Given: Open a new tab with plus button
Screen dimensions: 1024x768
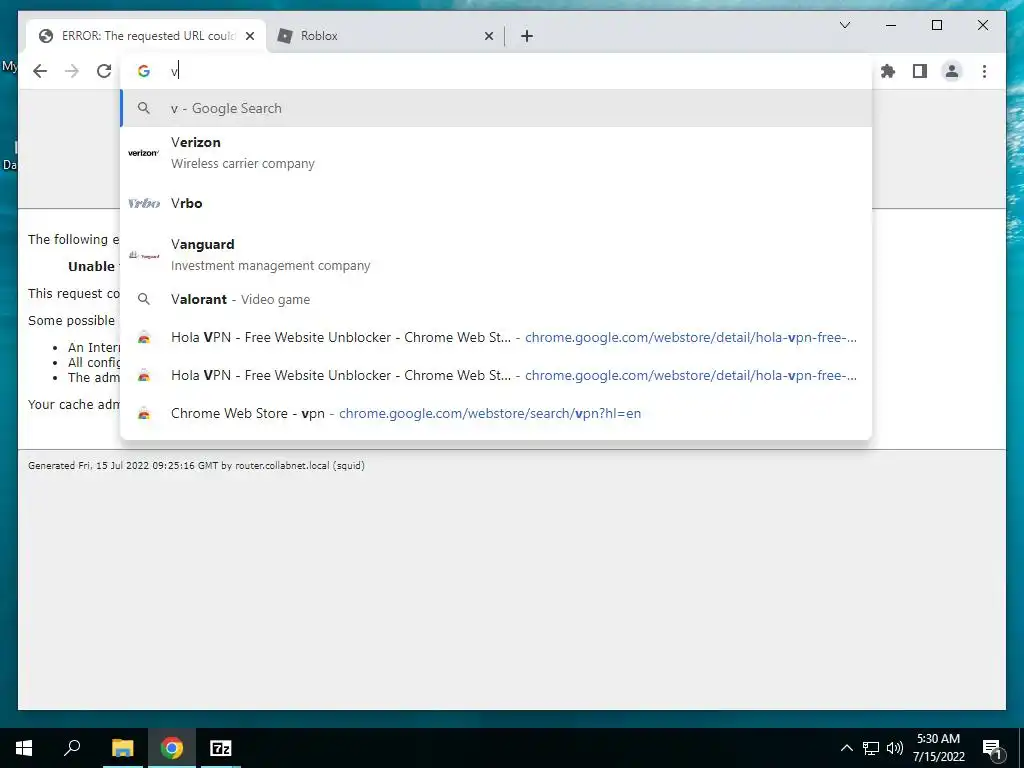Looking at the screenshot, I should 527,36.
